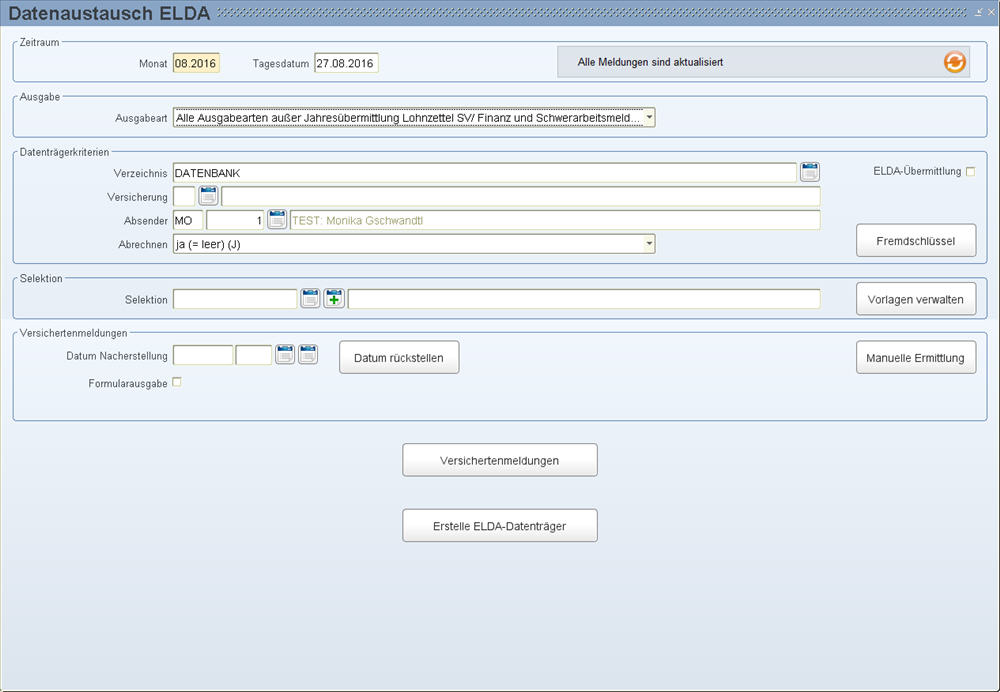
Task: Click the Datum rückstellen button
Action: [399, 357]
